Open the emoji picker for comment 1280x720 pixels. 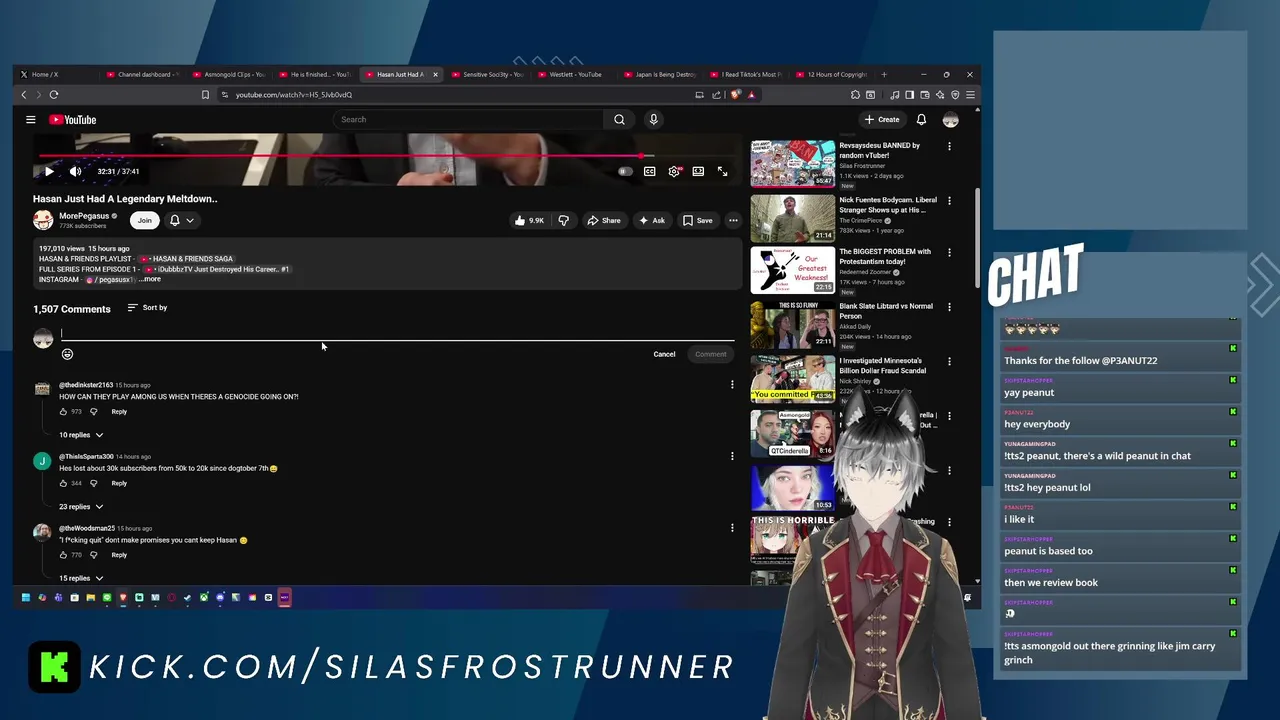click(67, 354)
